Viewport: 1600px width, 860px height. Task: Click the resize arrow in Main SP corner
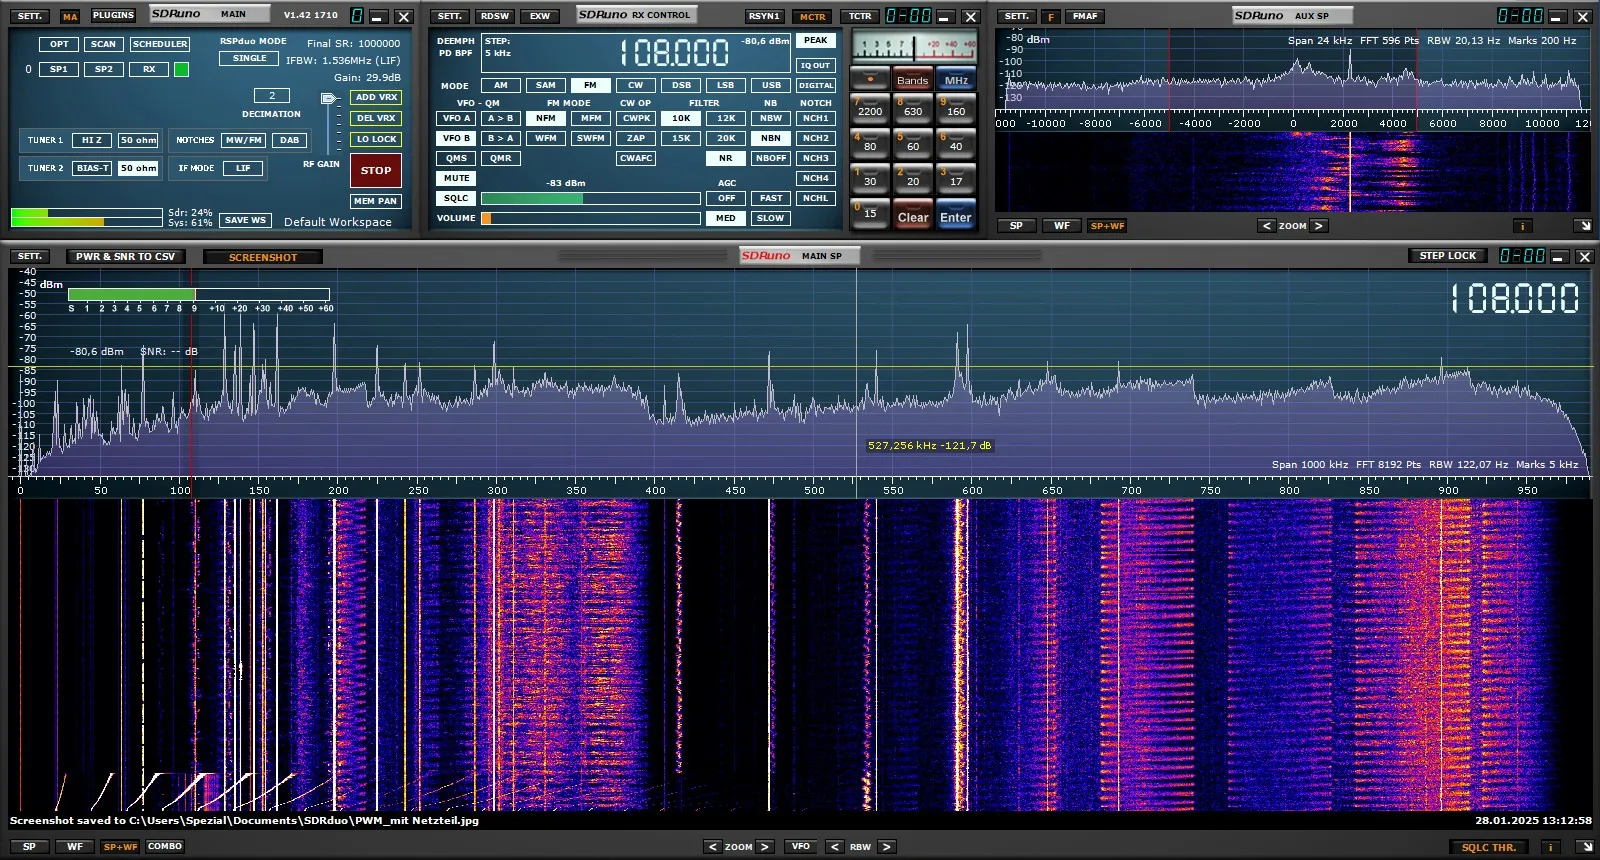point(1583,847)
